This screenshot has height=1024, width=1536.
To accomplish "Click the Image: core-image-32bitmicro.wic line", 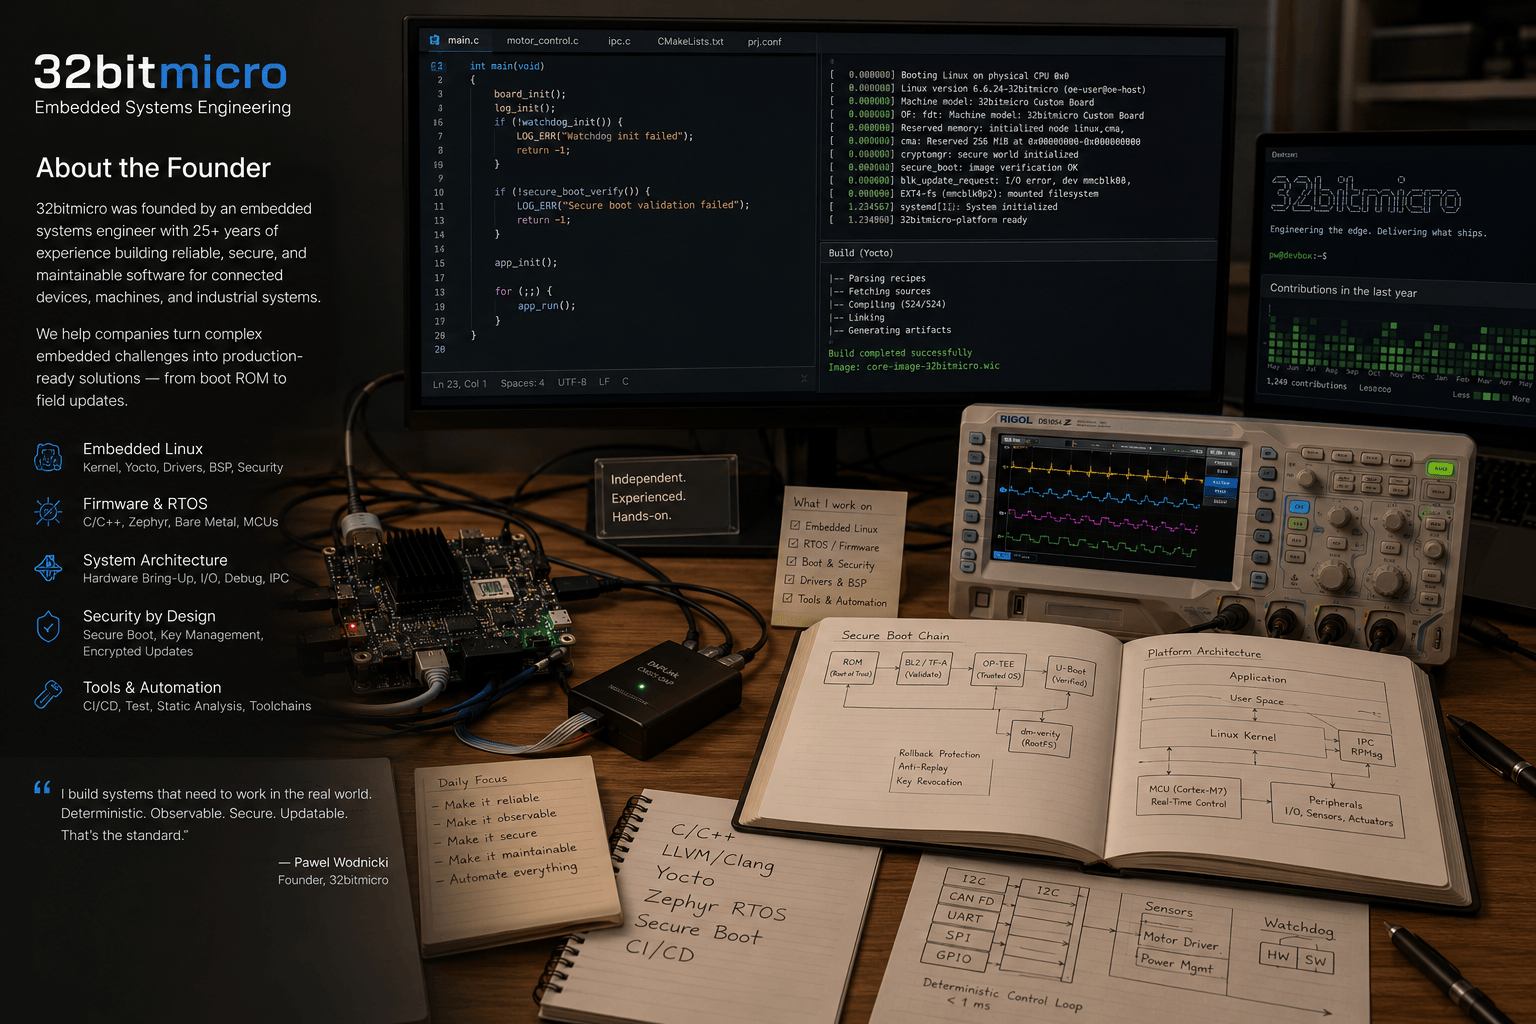I will point(914,366).
